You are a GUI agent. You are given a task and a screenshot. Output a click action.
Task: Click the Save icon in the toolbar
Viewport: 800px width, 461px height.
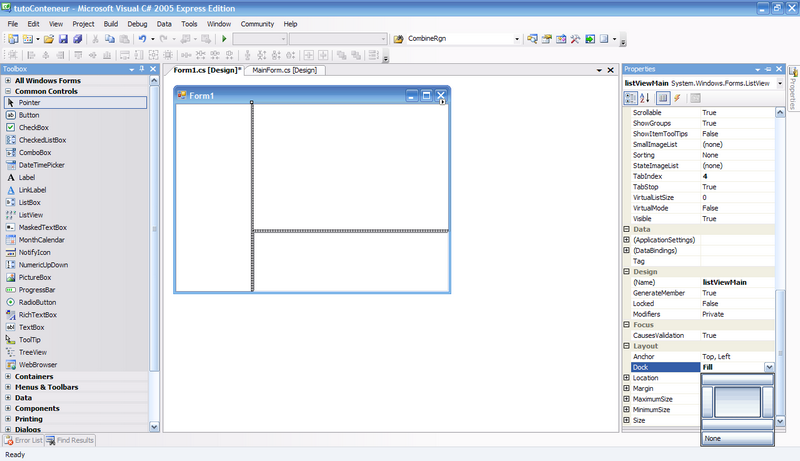(x=63, y=39)
